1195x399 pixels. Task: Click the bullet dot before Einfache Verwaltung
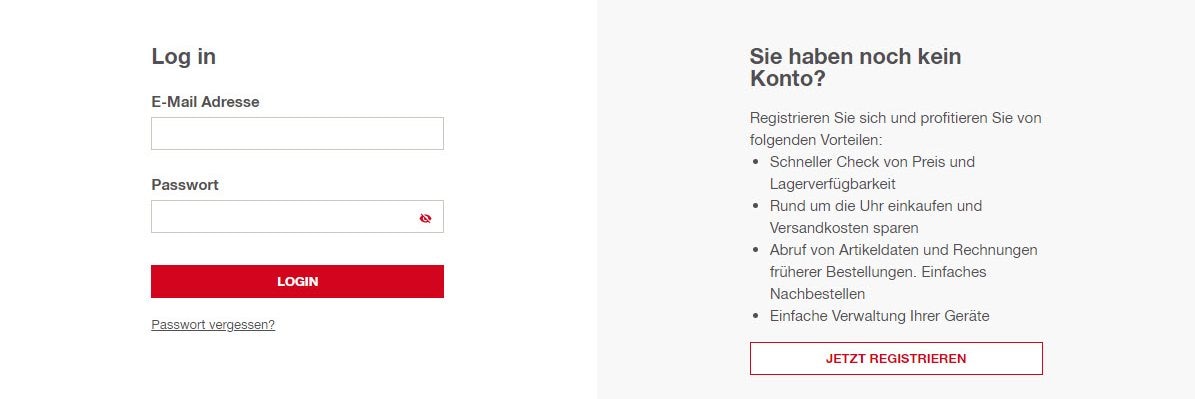coord(755,316)
